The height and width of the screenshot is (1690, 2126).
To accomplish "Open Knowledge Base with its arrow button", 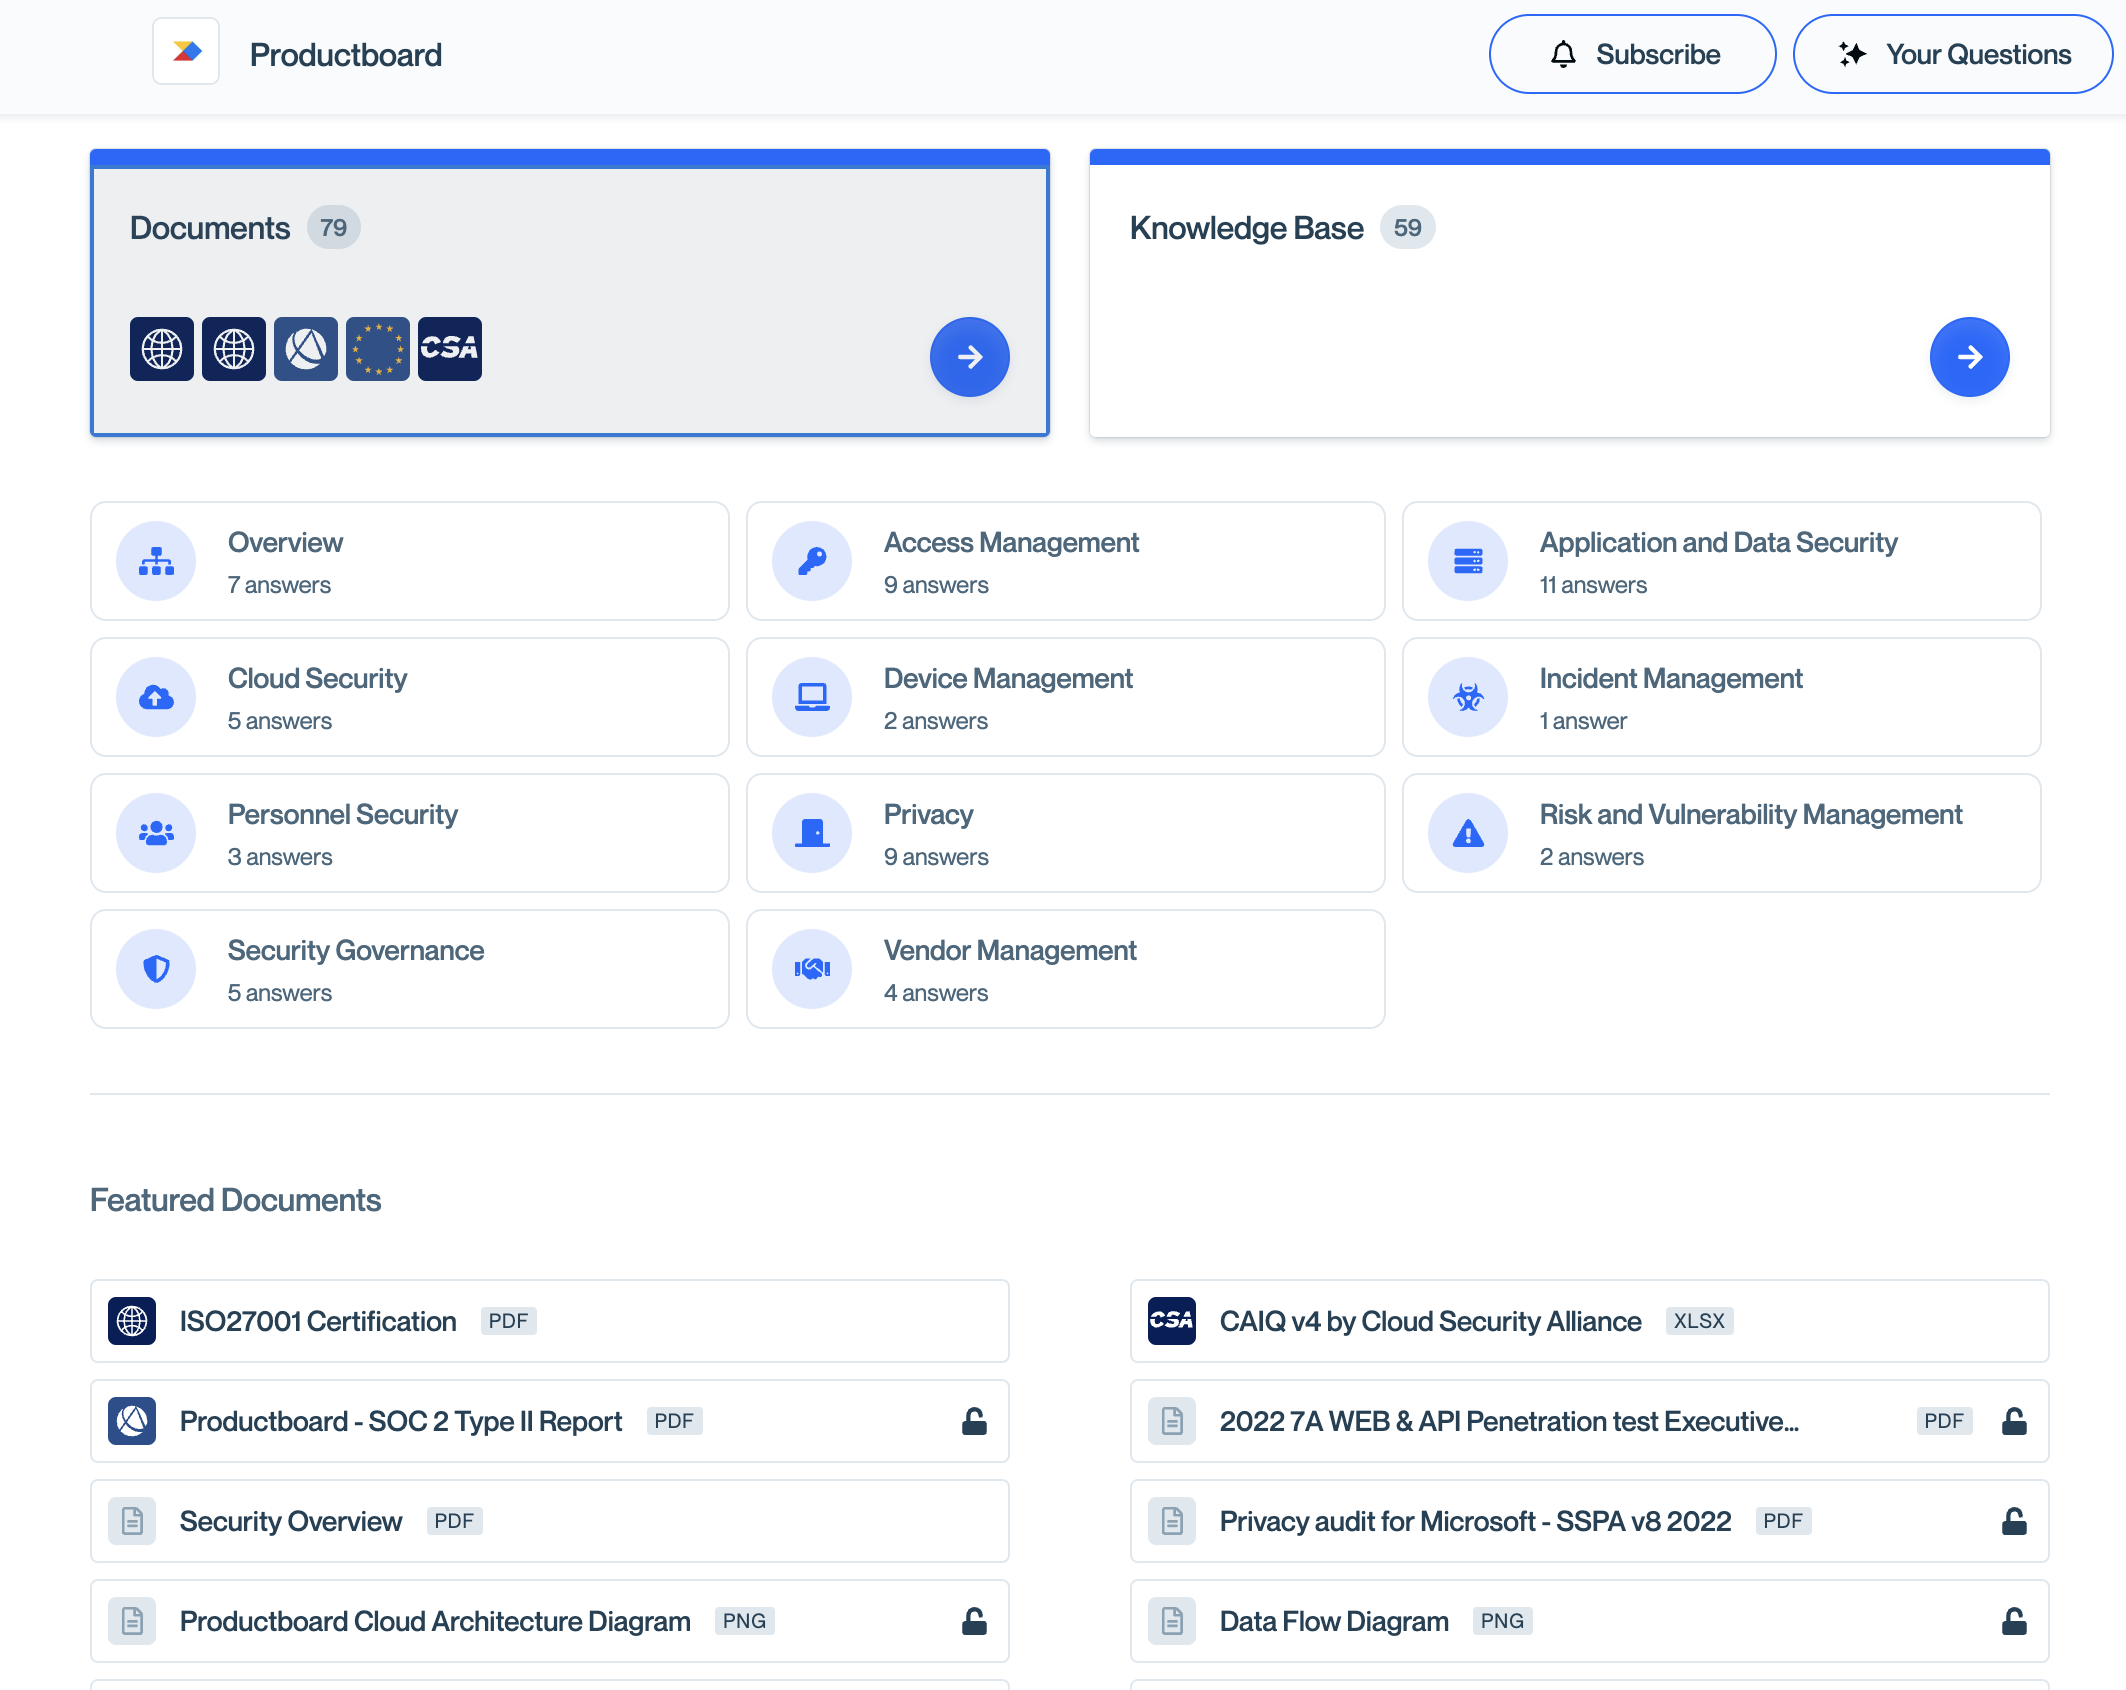I will click(x=1969, y=357).
